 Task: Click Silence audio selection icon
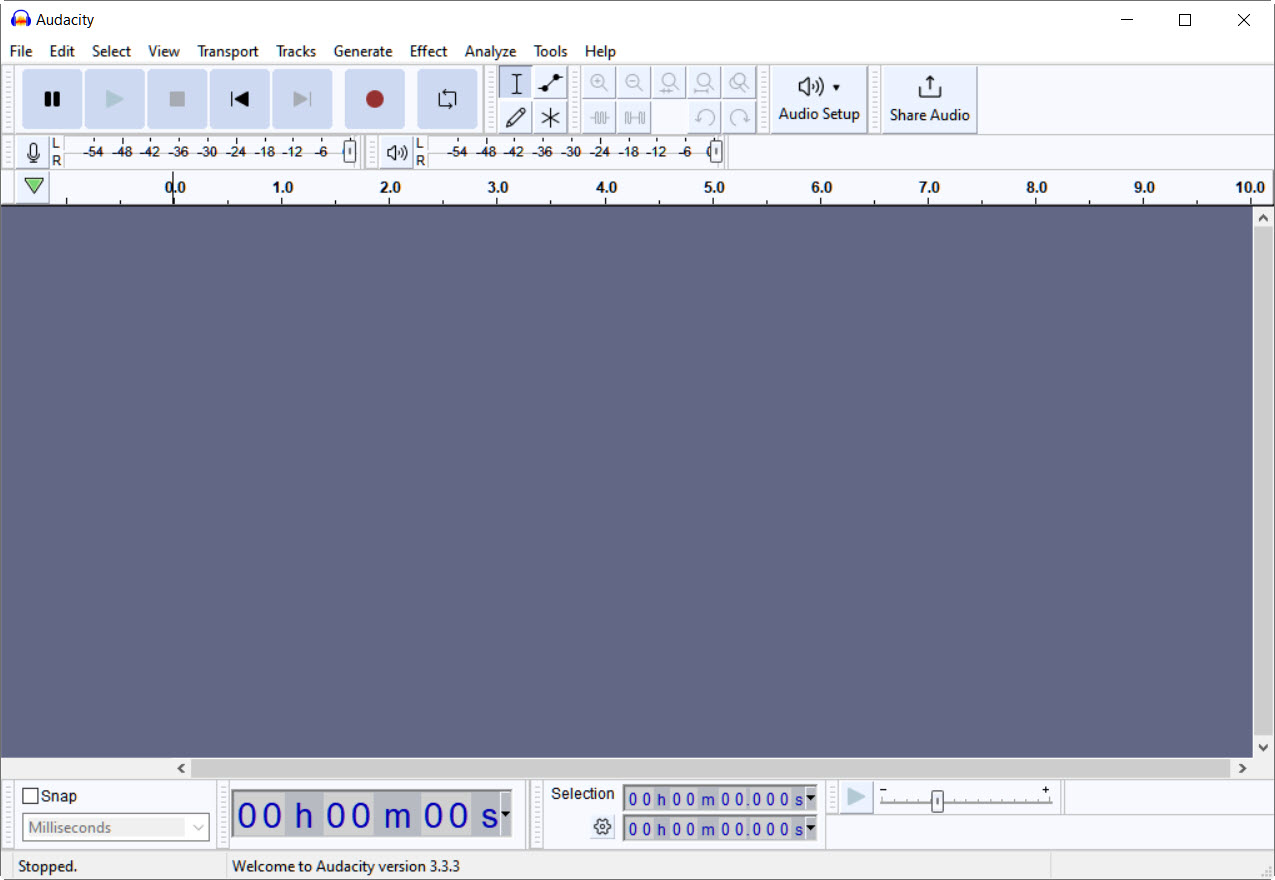pos(634,117)
